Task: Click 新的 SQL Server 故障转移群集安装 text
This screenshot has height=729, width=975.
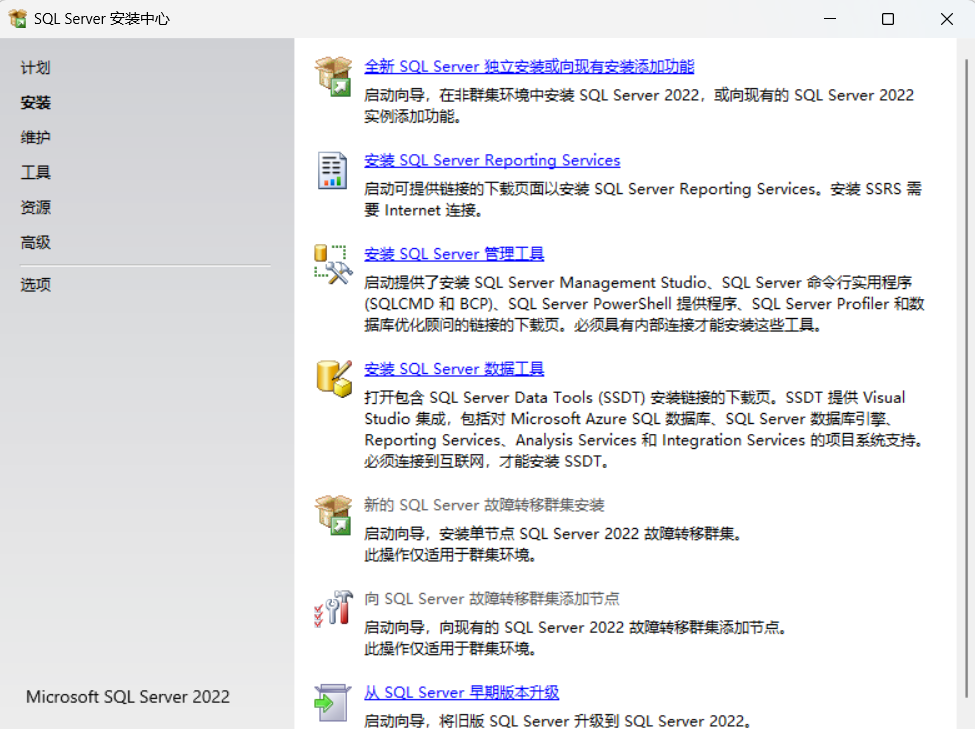Action: tap(484, 505)
